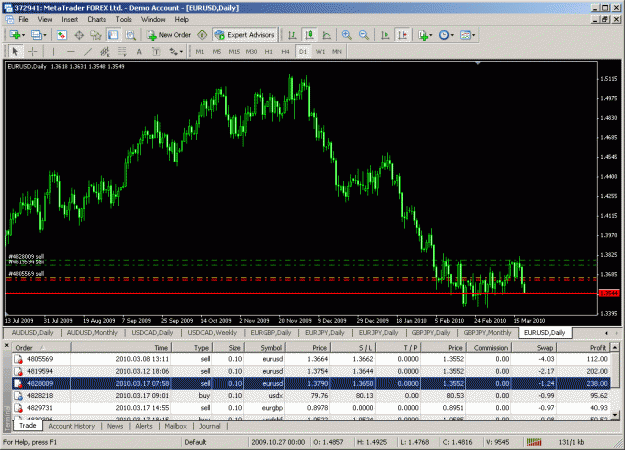Screen dimensions: 625x450
Task: Toggle the Expert Advisors button
Action: 245,35
